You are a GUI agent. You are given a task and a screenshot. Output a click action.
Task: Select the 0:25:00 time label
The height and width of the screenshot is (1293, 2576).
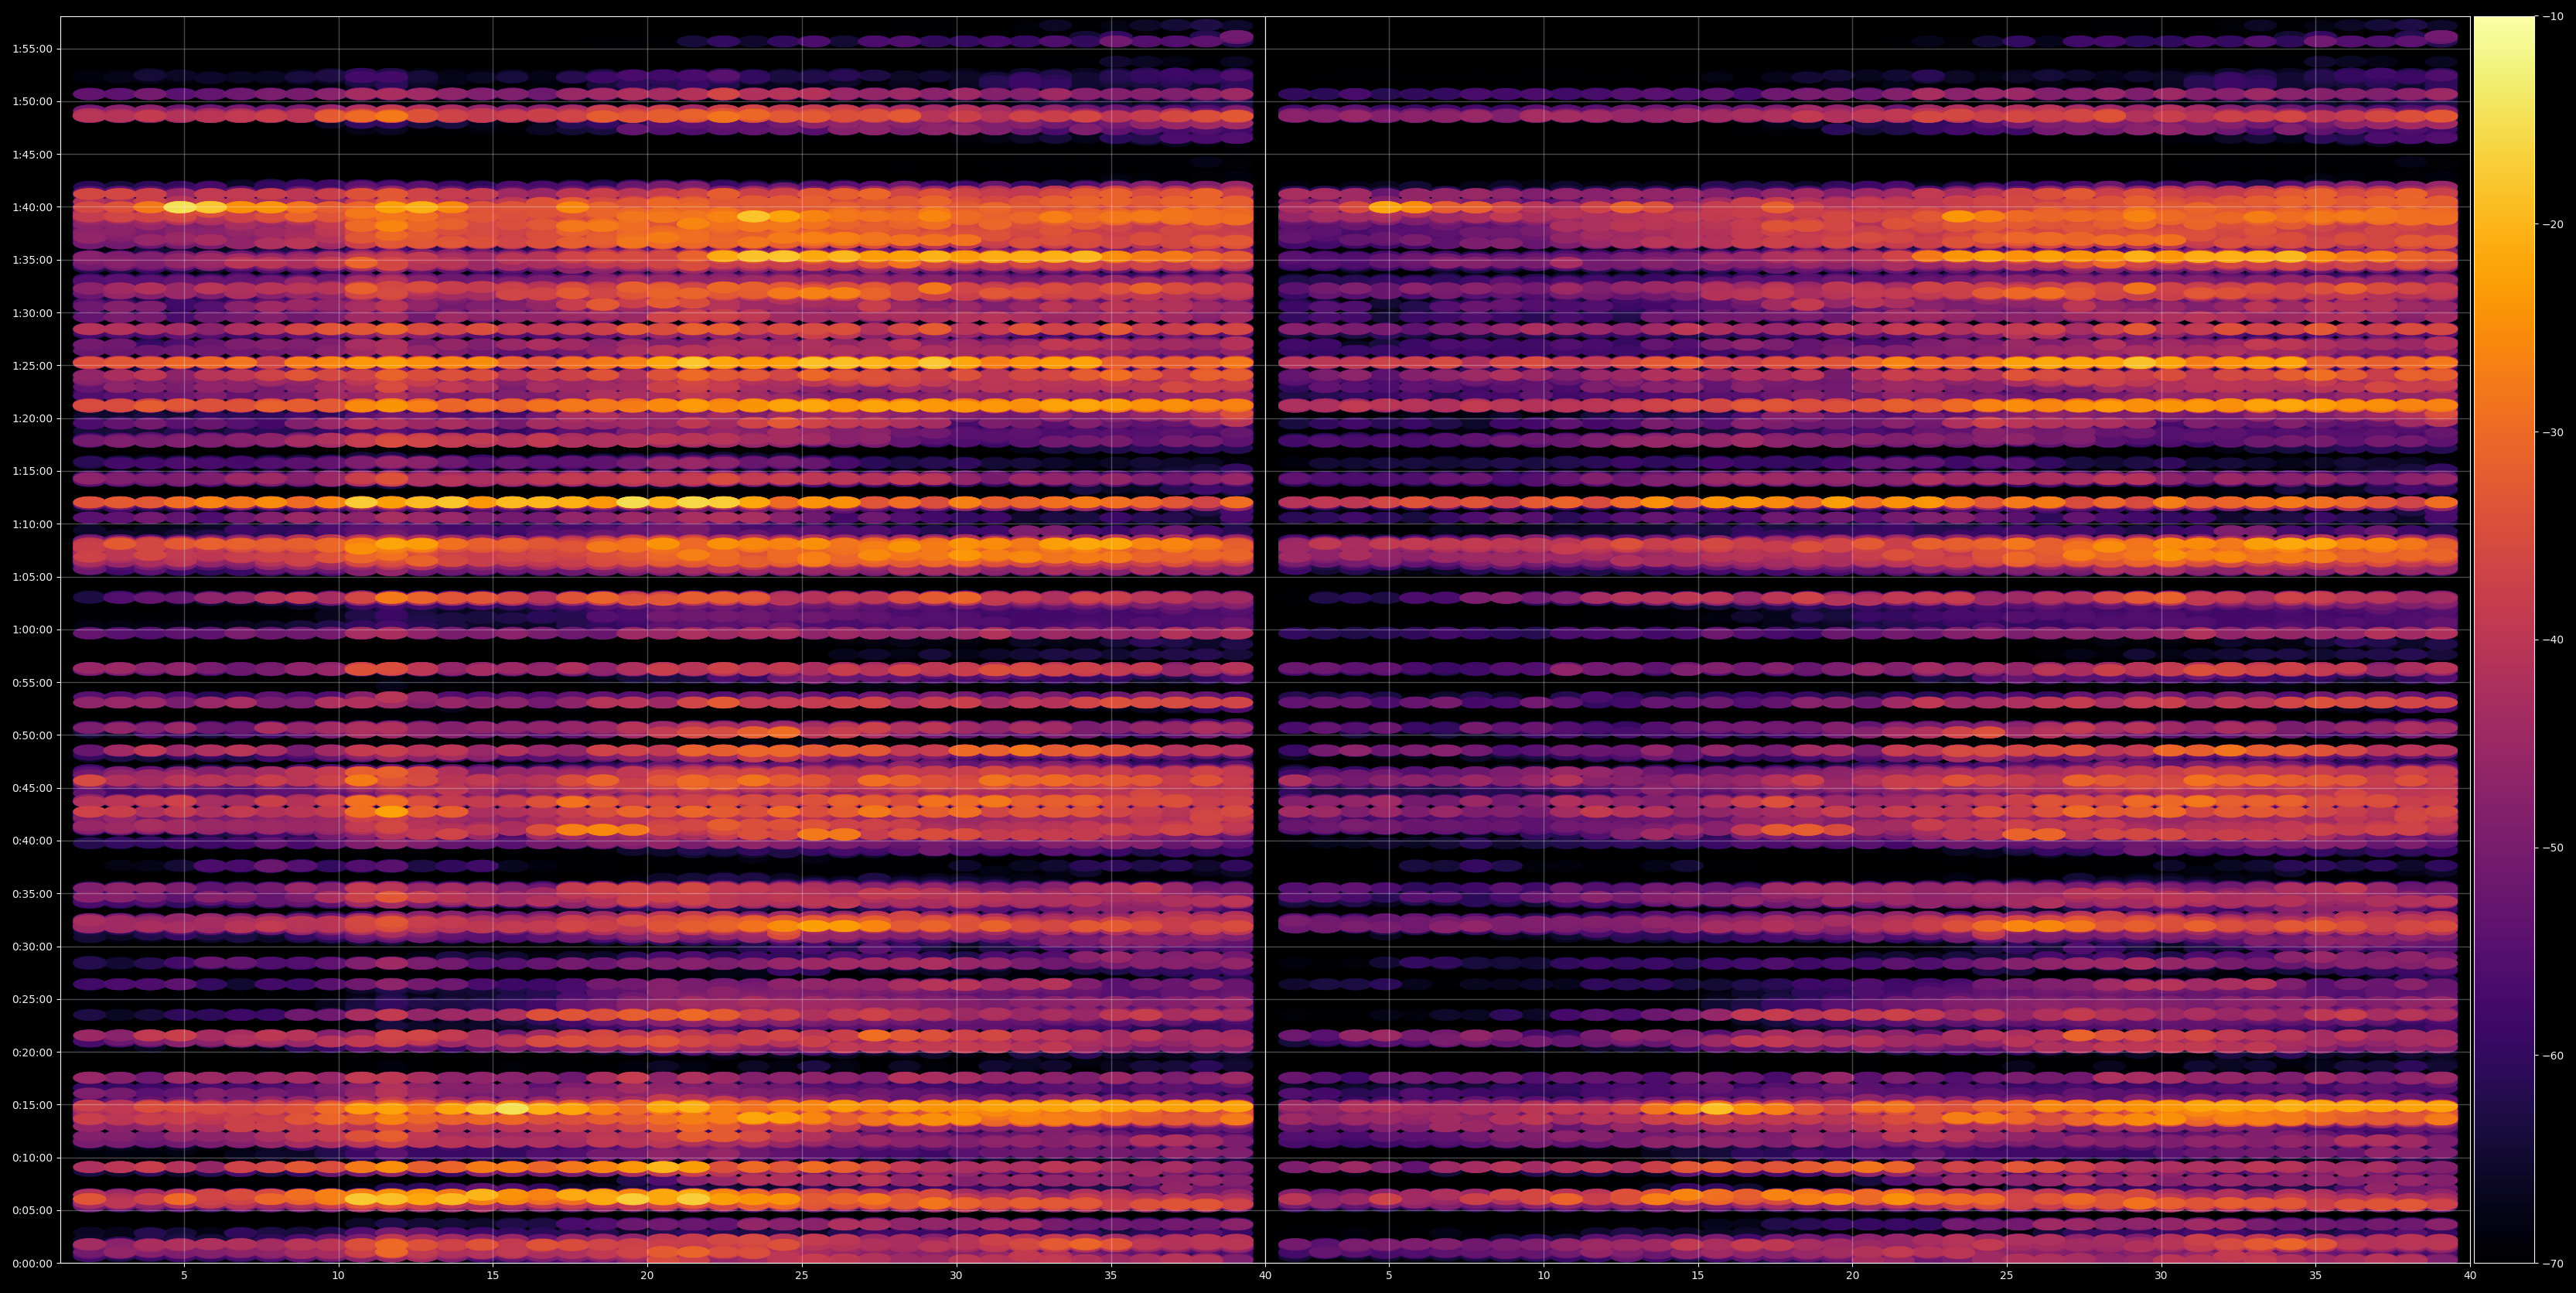[32, 999]
